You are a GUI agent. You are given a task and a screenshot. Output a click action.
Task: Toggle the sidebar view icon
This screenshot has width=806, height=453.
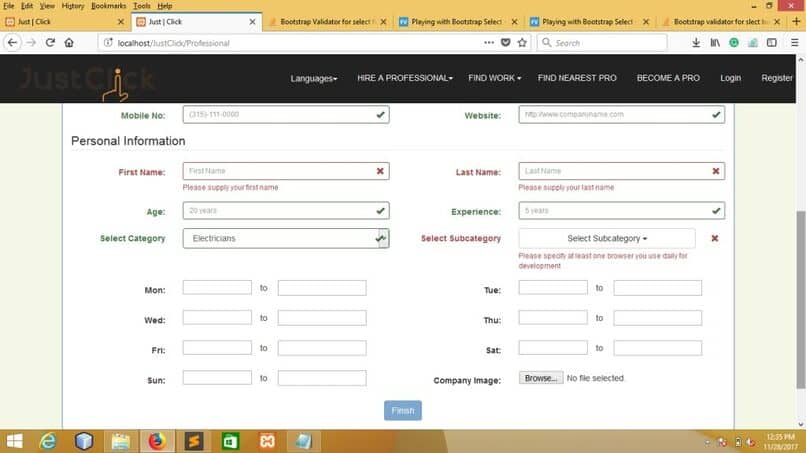pyautogui.click(x=772, y=43)
